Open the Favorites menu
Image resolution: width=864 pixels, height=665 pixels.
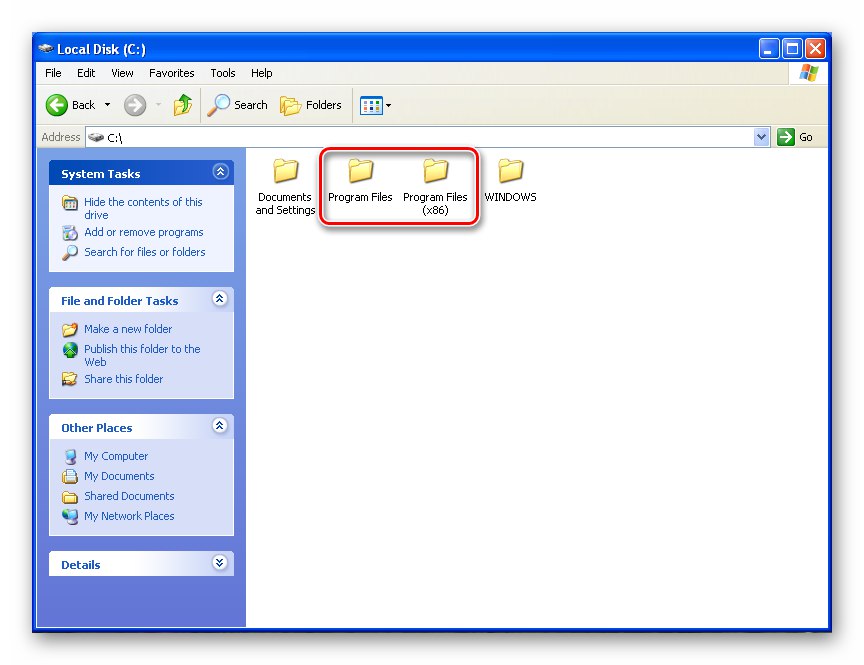pos(171,73)
